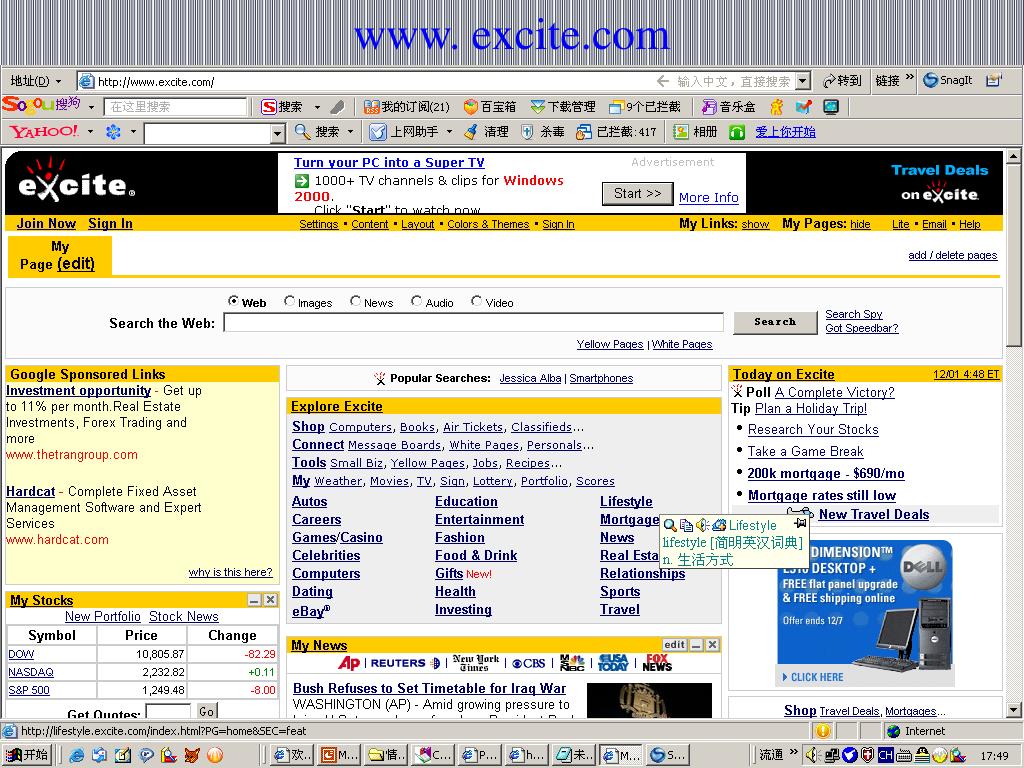Image resolution: width=1024 pixels, height=768 pixels.
Task: Open 下载管理 download manager
Action: coord(563,106)
